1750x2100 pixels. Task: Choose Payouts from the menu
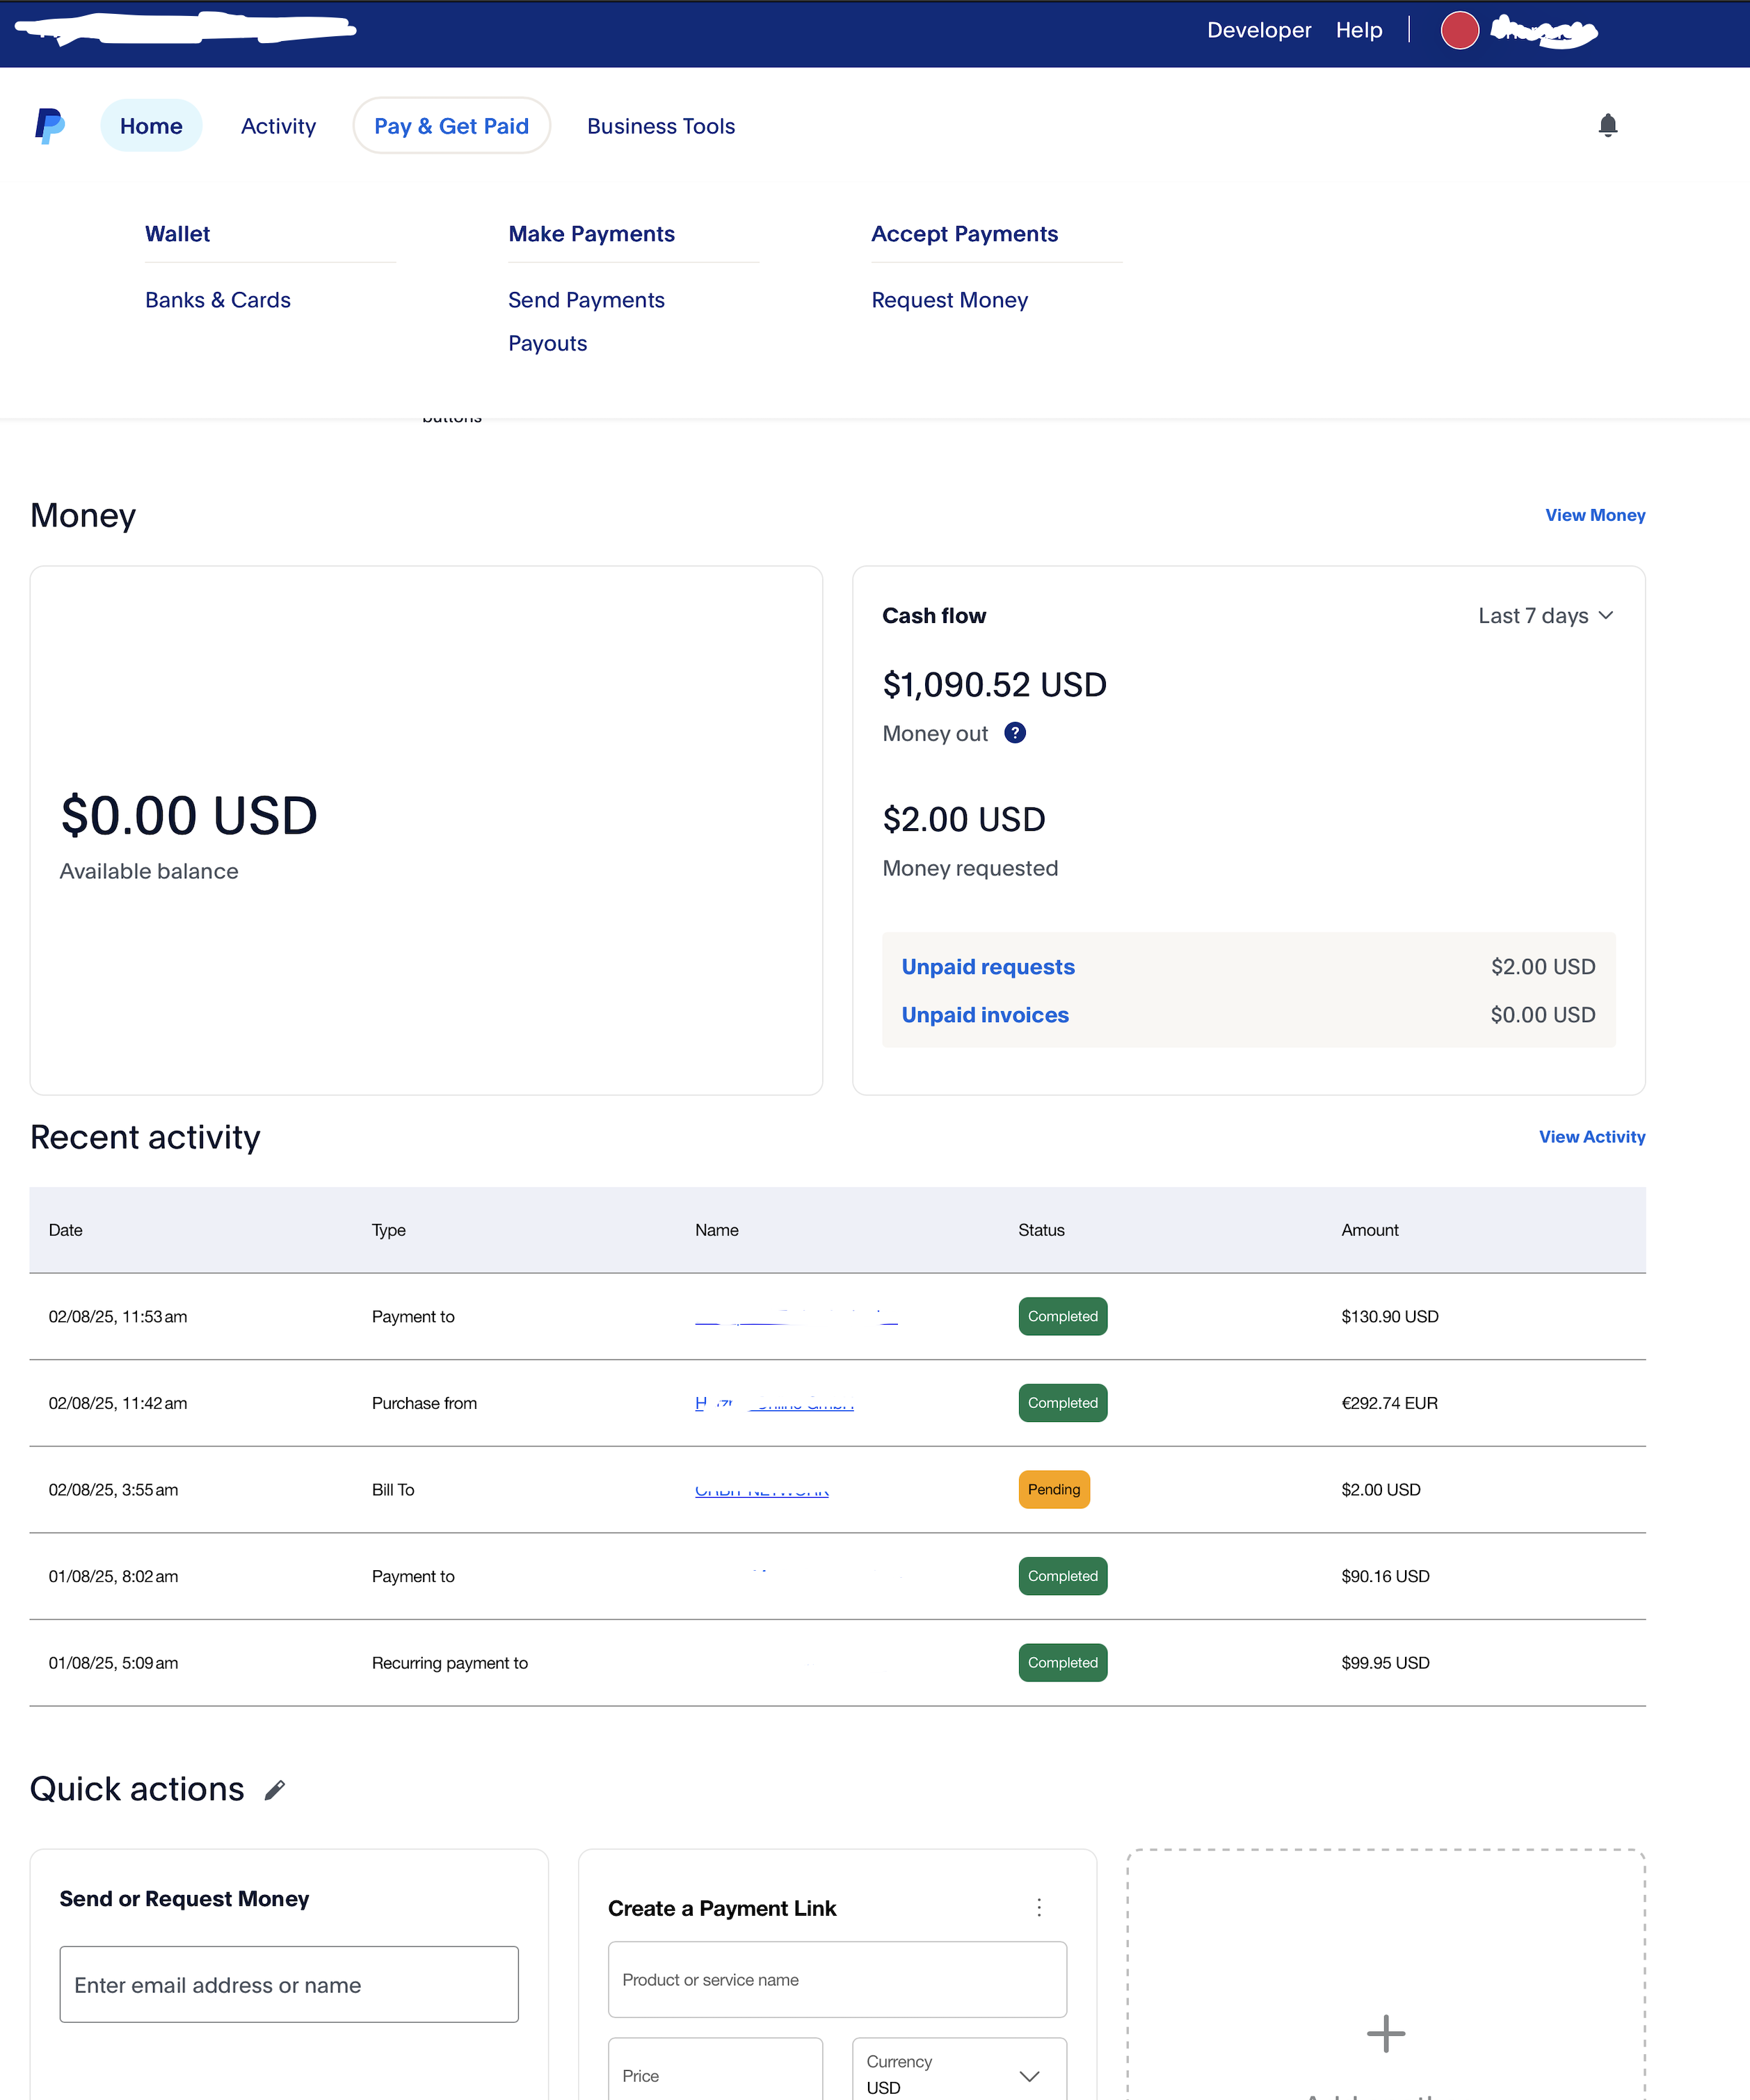(547, 343)
